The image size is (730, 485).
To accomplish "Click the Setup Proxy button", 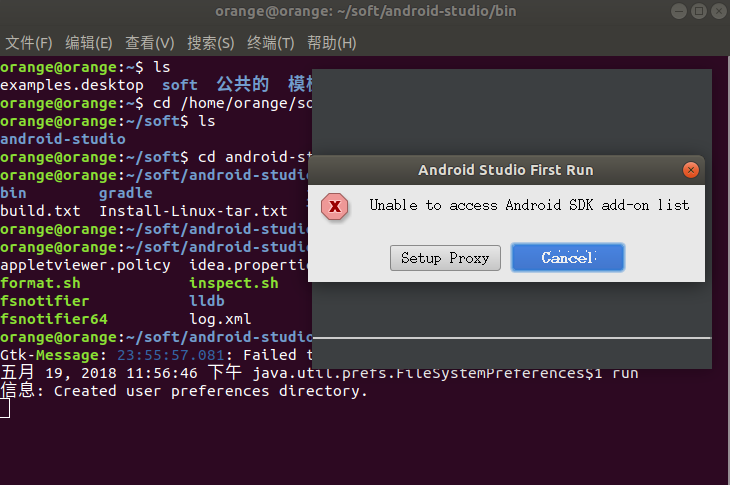I will [445, 258].
